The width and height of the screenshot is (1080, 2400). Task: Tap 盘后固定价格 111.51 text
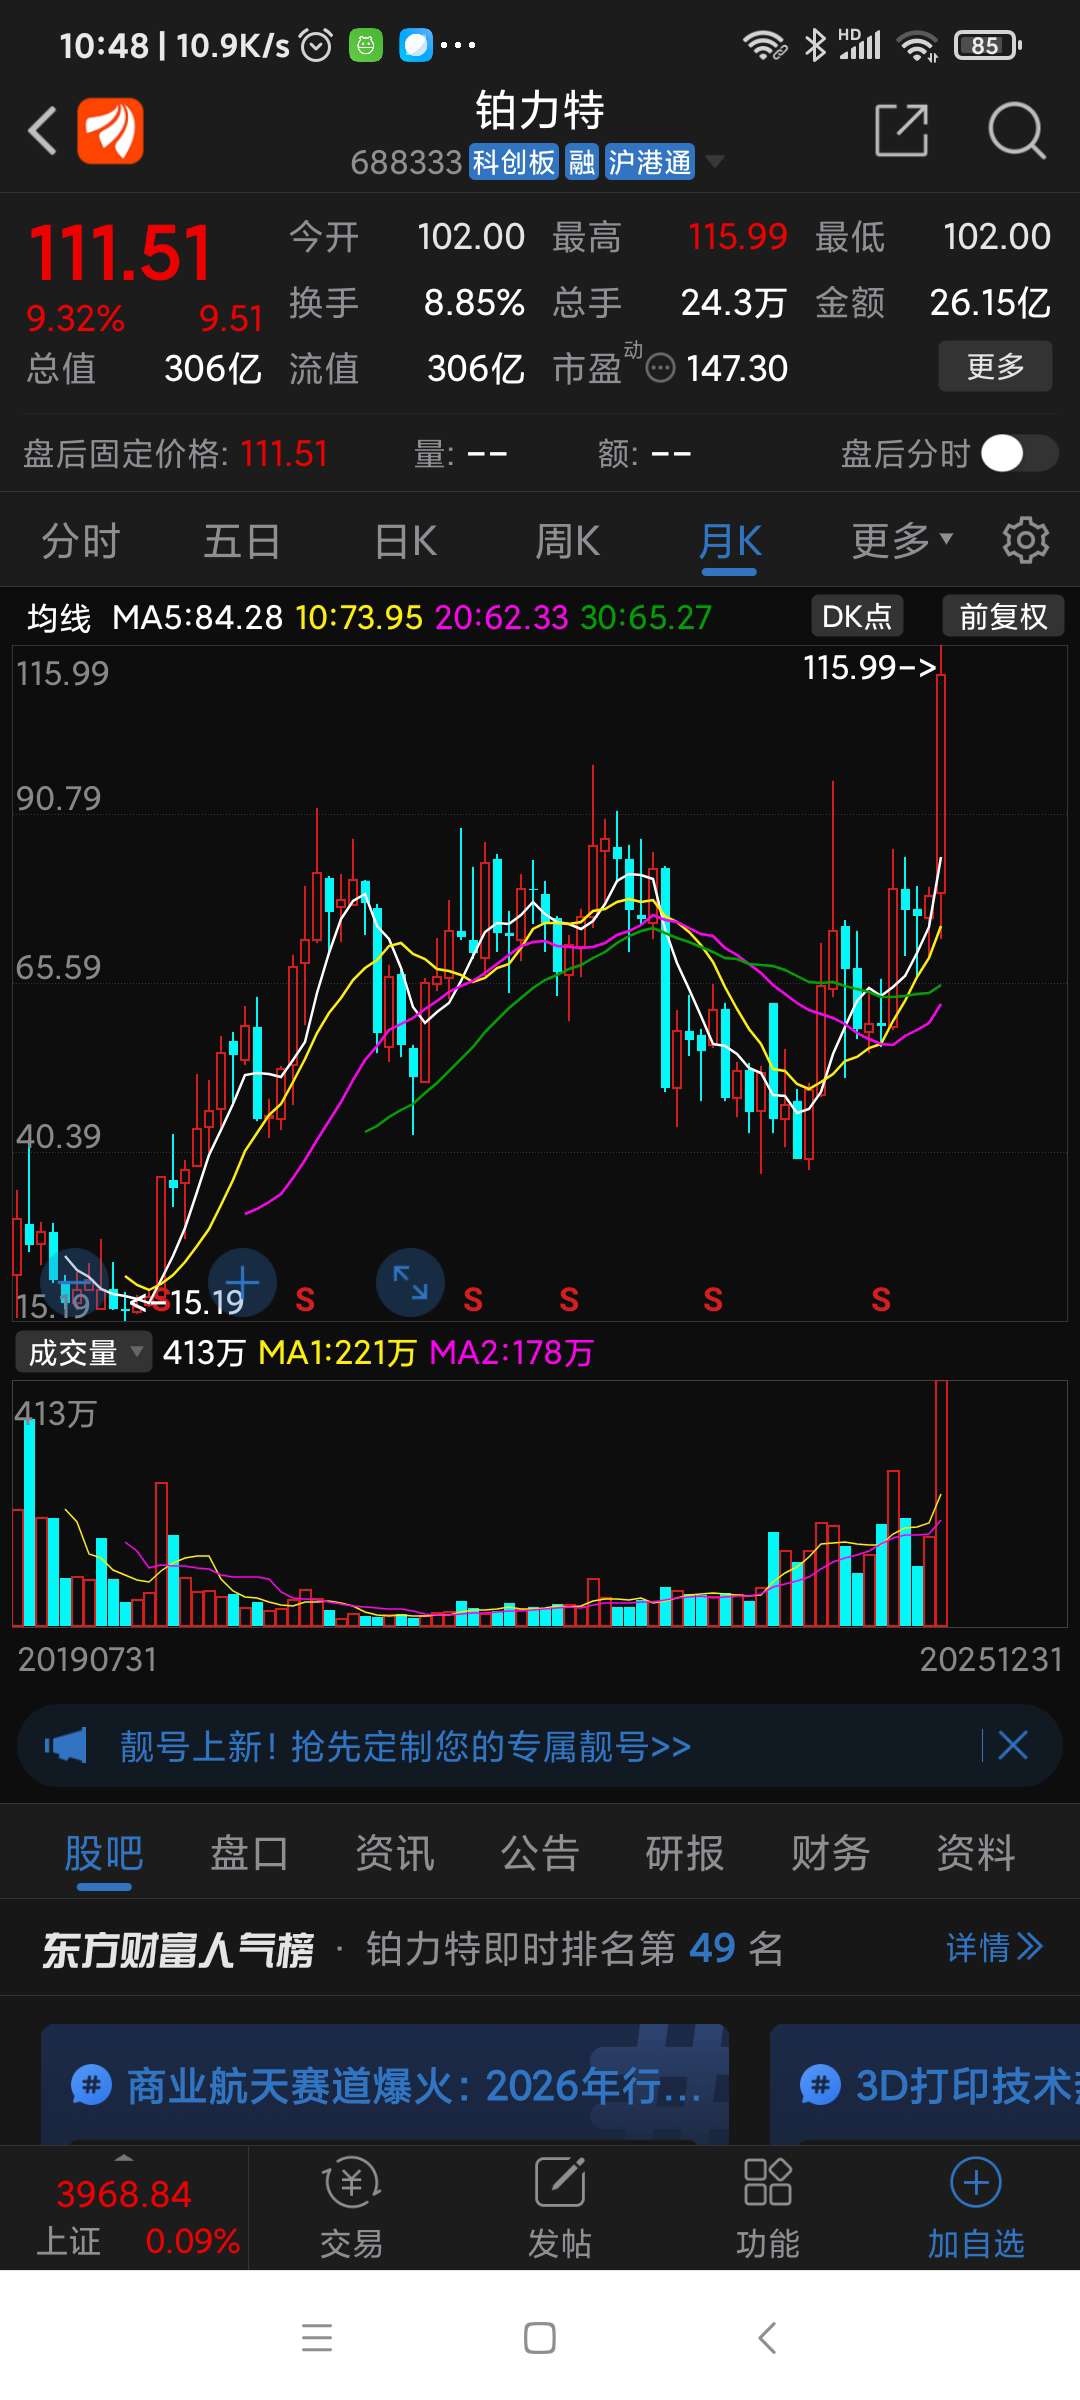point(176,454)
